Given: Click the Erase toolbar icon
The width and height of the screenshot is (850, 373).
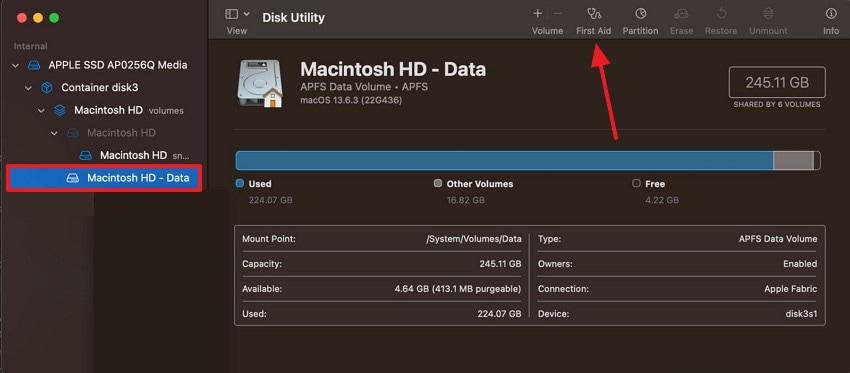Looking at the screenshot, I should click(681, 14).
